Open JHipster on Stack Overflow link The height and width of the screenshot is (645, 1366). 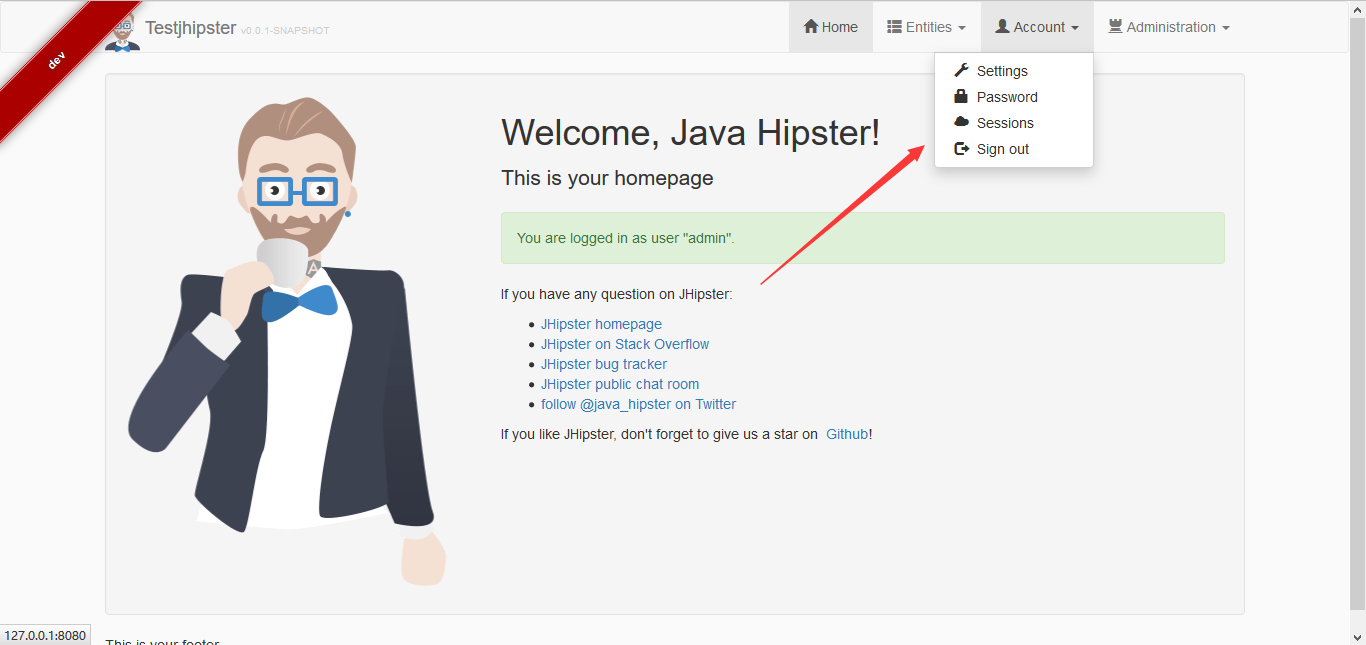click(x=625, y=344)
